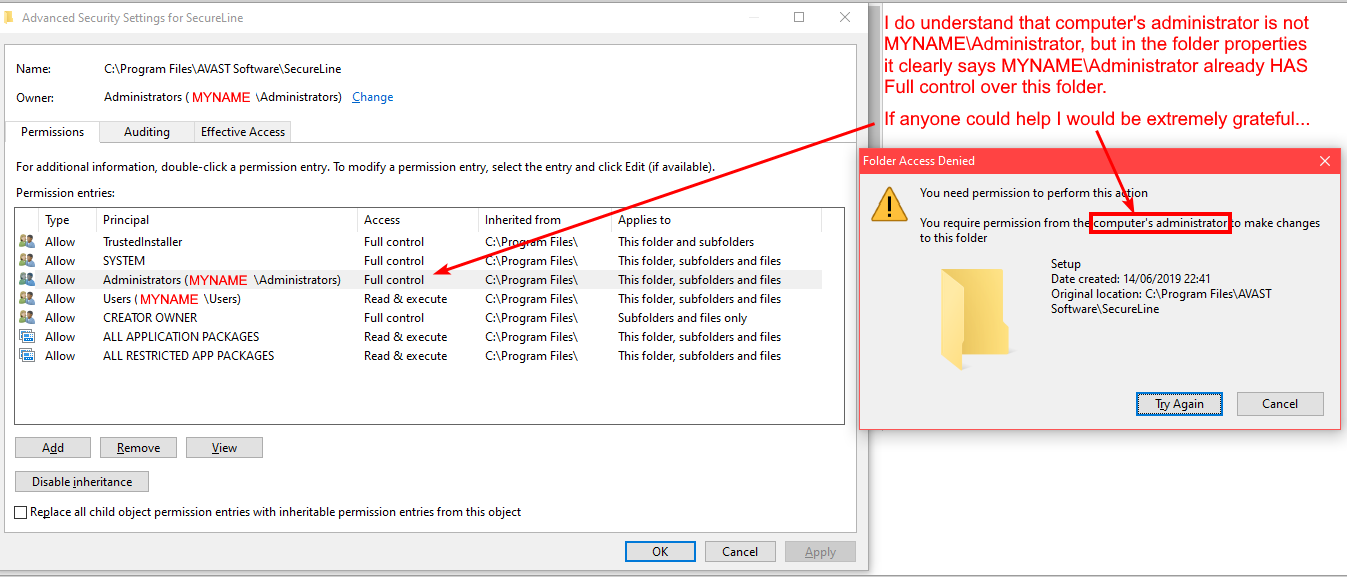Click the Applies to column header

[716, 220]
